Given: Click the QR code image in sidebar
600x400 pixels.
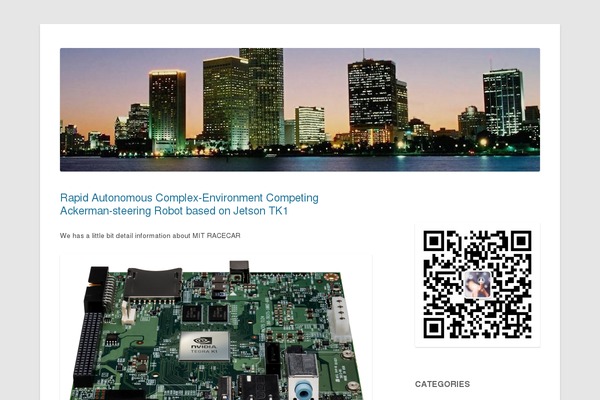Looking at the screenshot, I should (477, 285).
